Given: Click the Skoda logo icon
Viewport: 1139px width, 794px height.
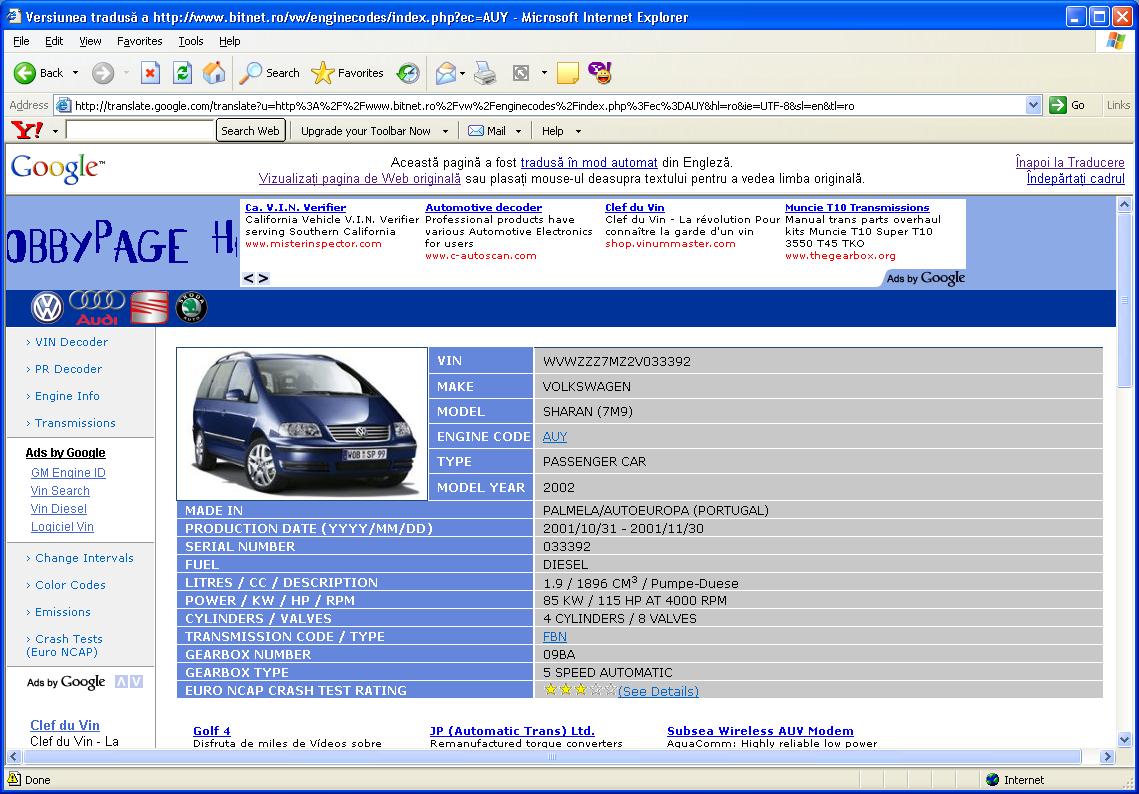Looking at the screenshot, I should (192, 308).
